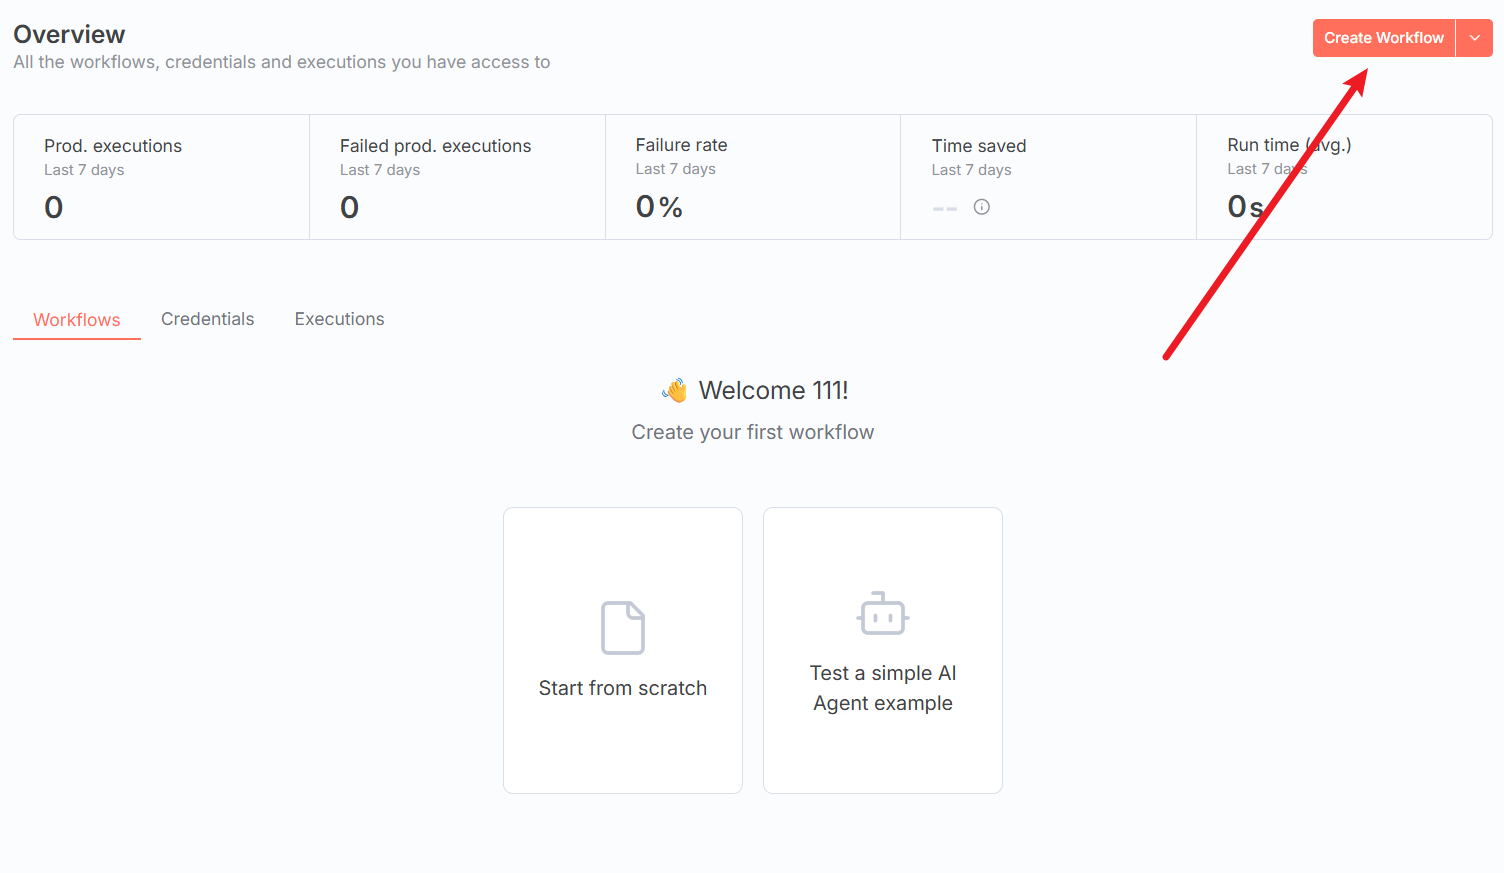
Task: Open the Failed prod. executions card
Action: click(457, 177)
